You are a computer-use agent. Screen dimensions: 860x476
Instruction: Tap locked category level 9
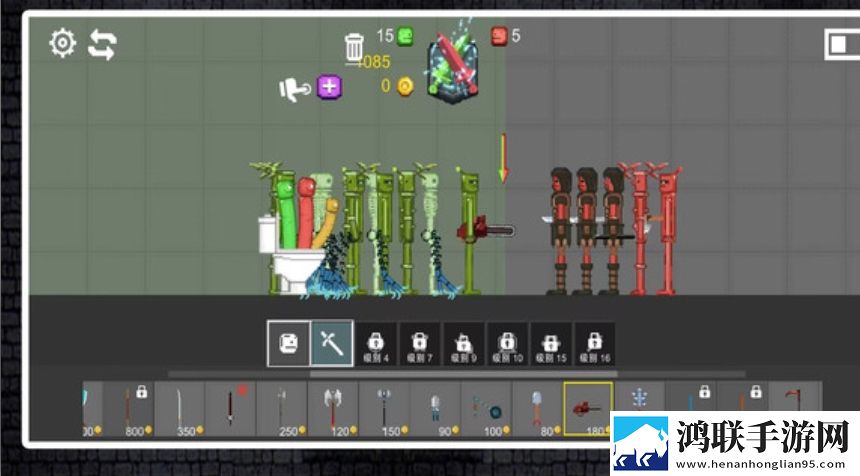click(463, 344)
